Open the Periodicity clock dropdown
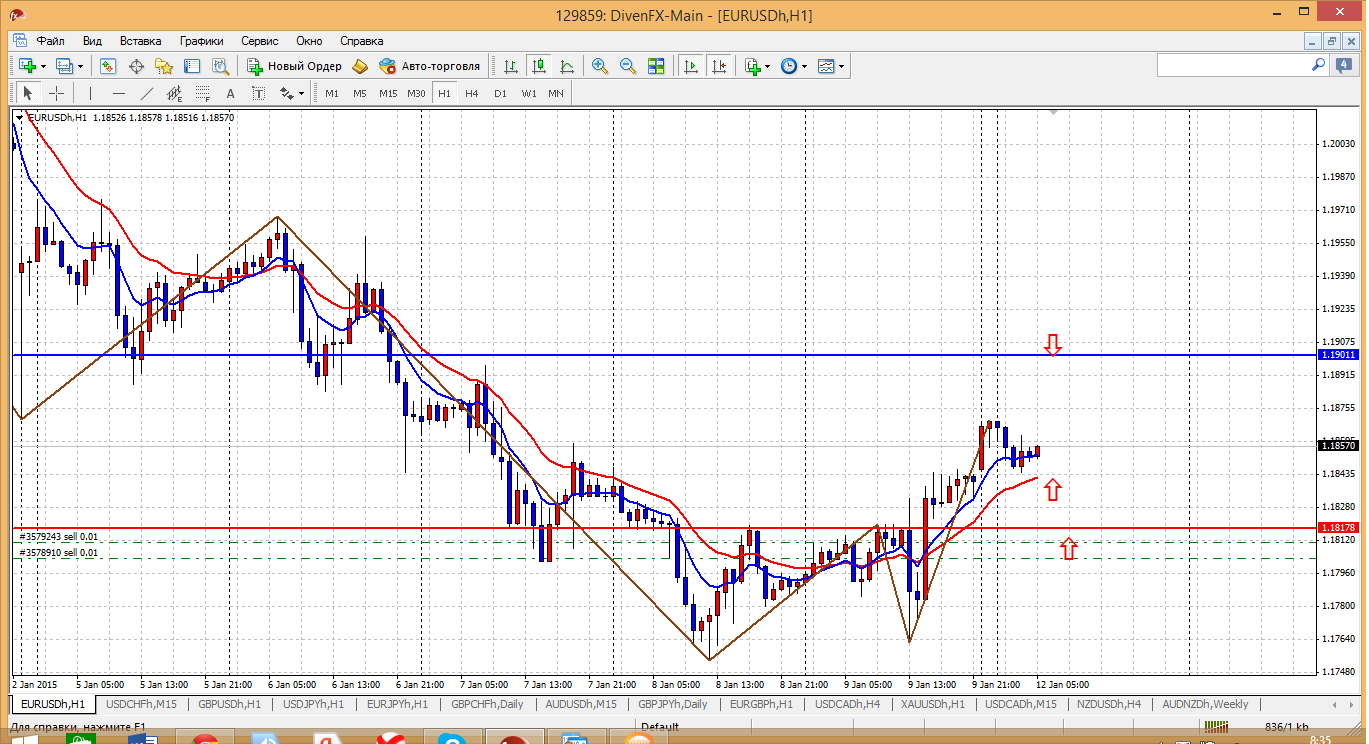 point(804,66)
